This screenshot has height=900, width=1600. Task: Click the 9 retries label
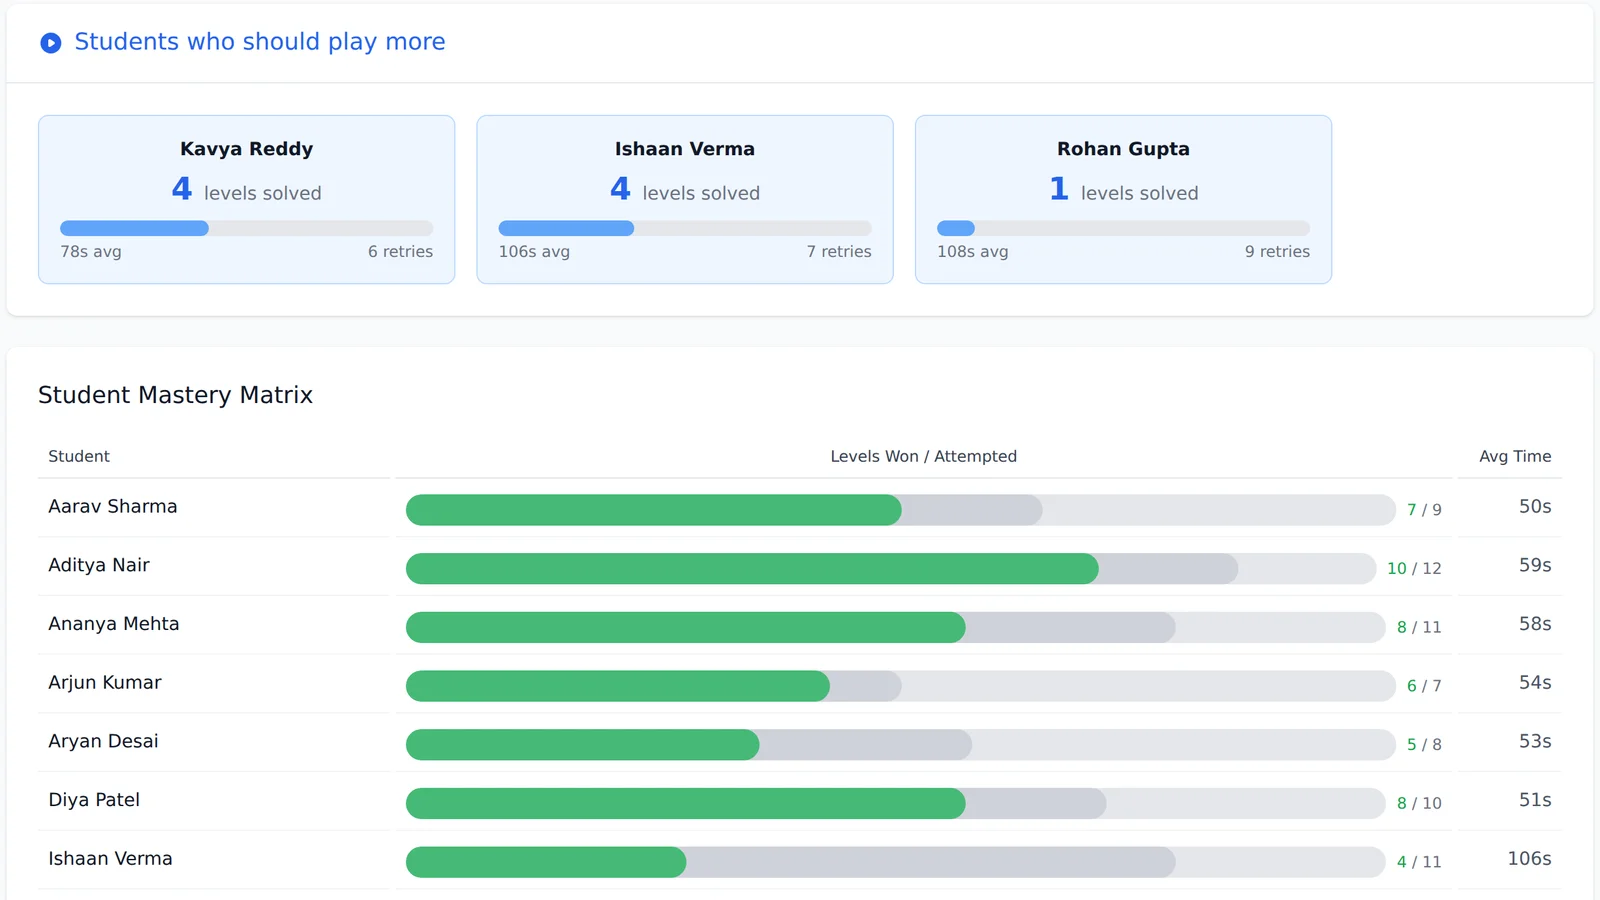[1277, 252]
